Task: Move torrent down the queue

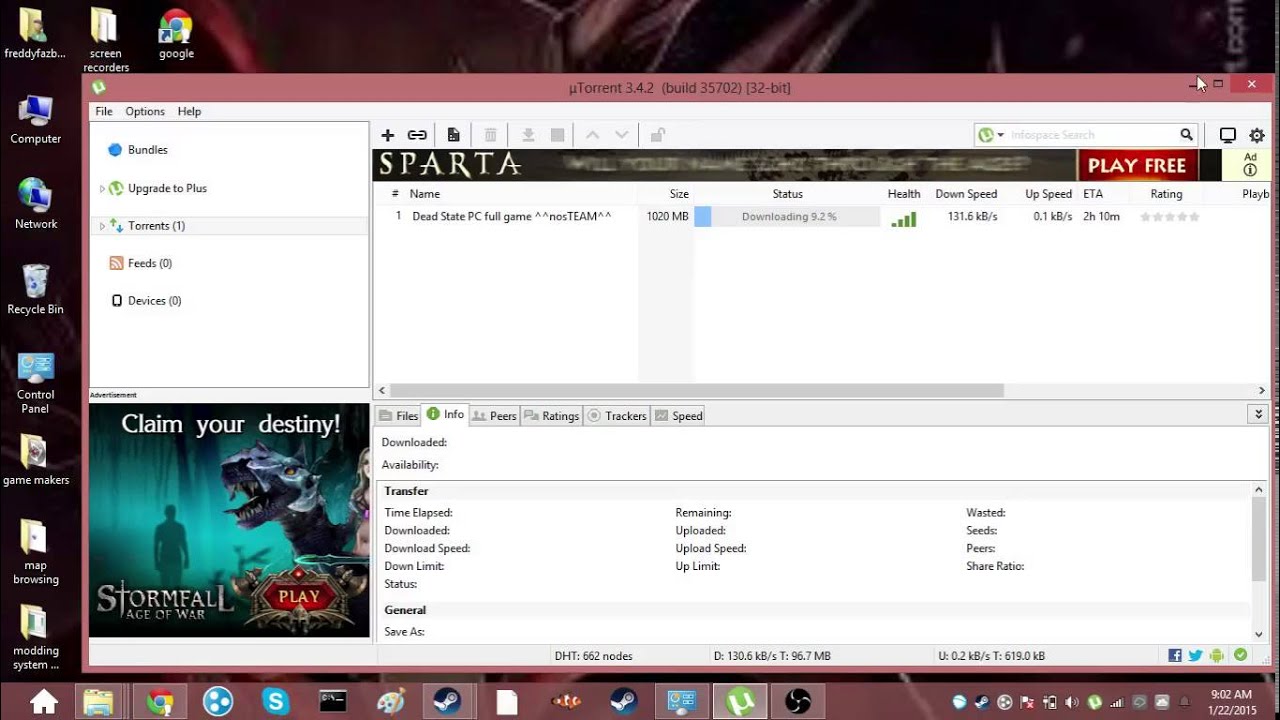Action: tap(621, 135)
